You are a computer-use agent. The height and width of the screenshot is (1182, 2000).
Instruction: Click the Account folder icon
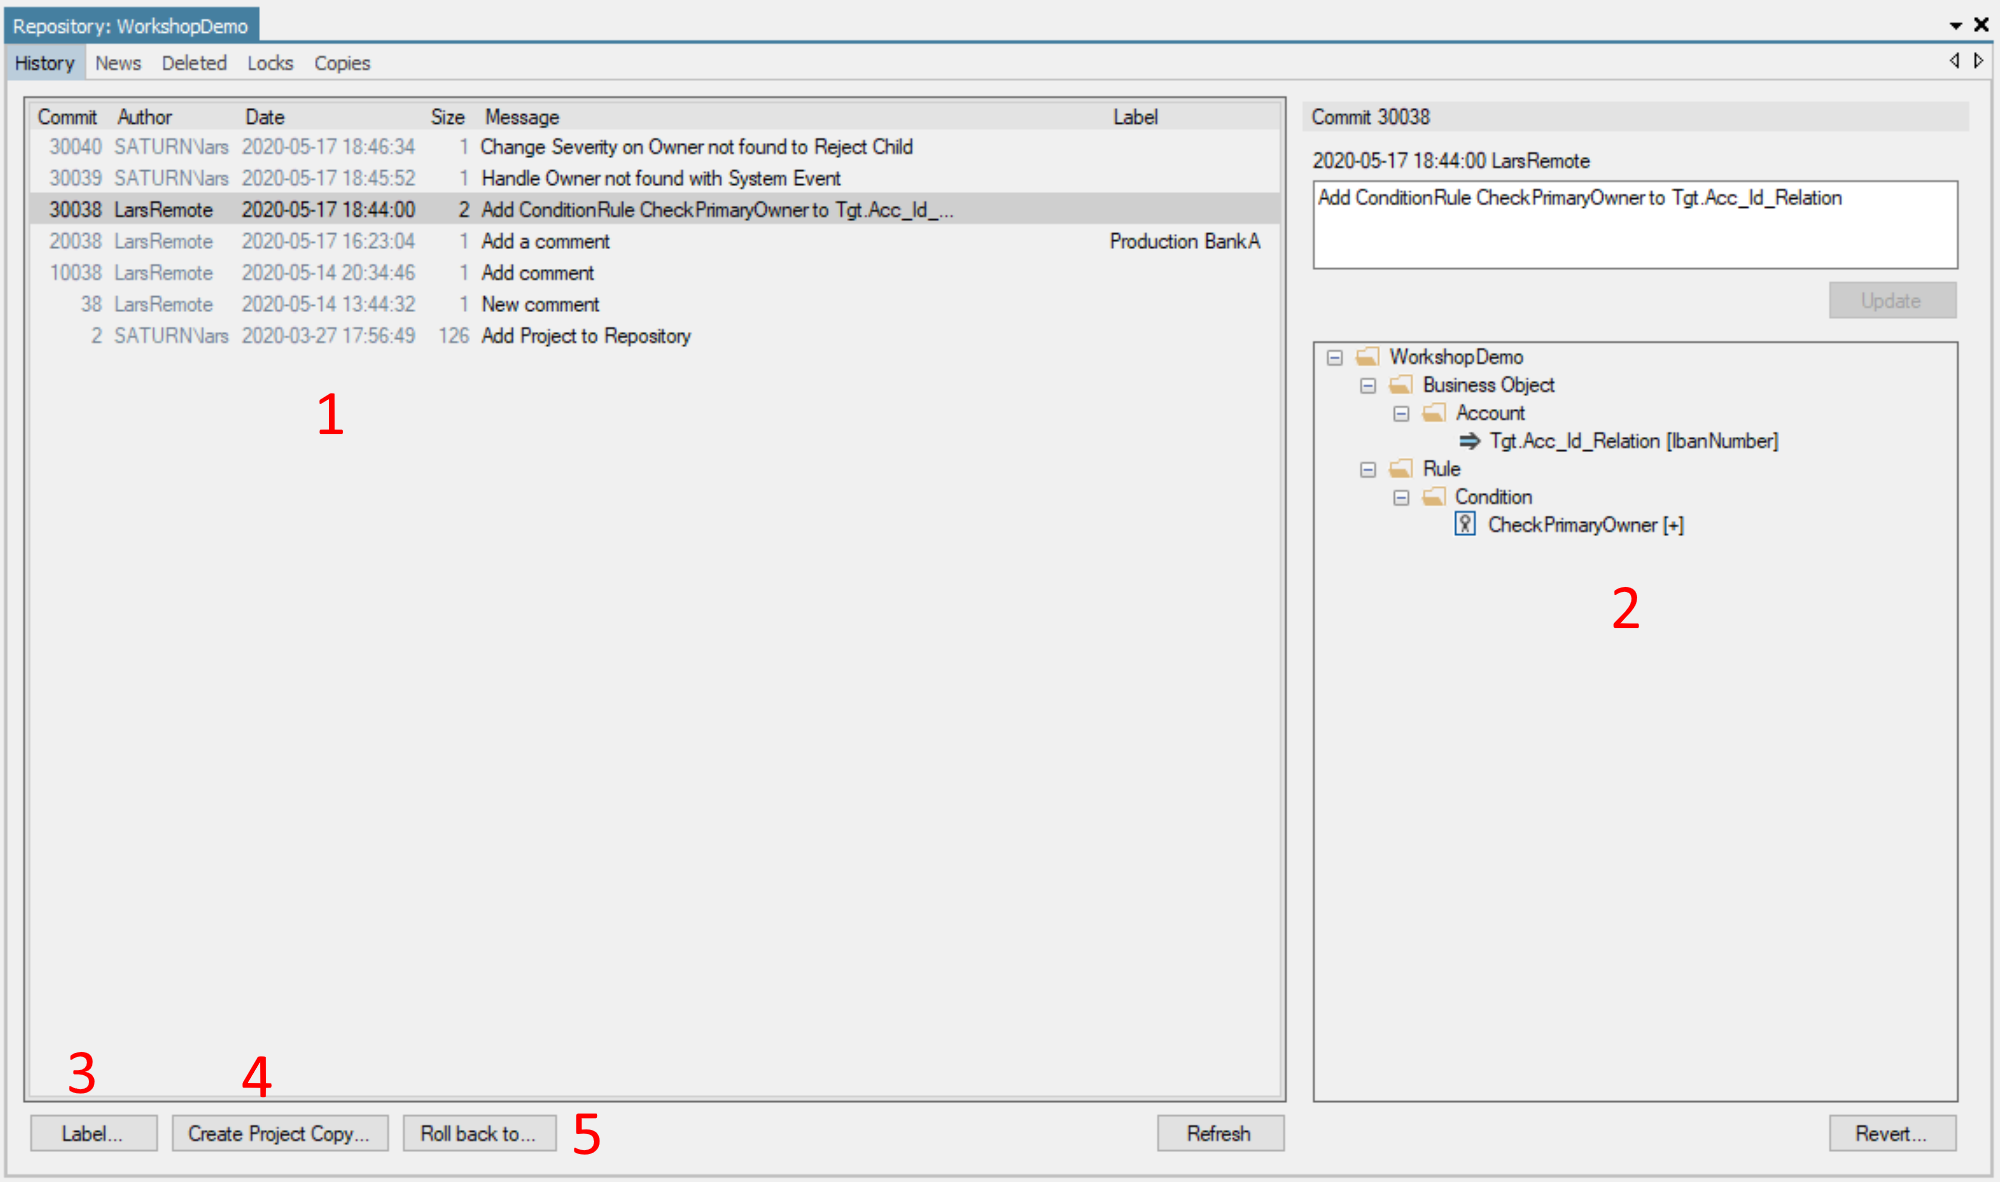(x=1434, y=412)
